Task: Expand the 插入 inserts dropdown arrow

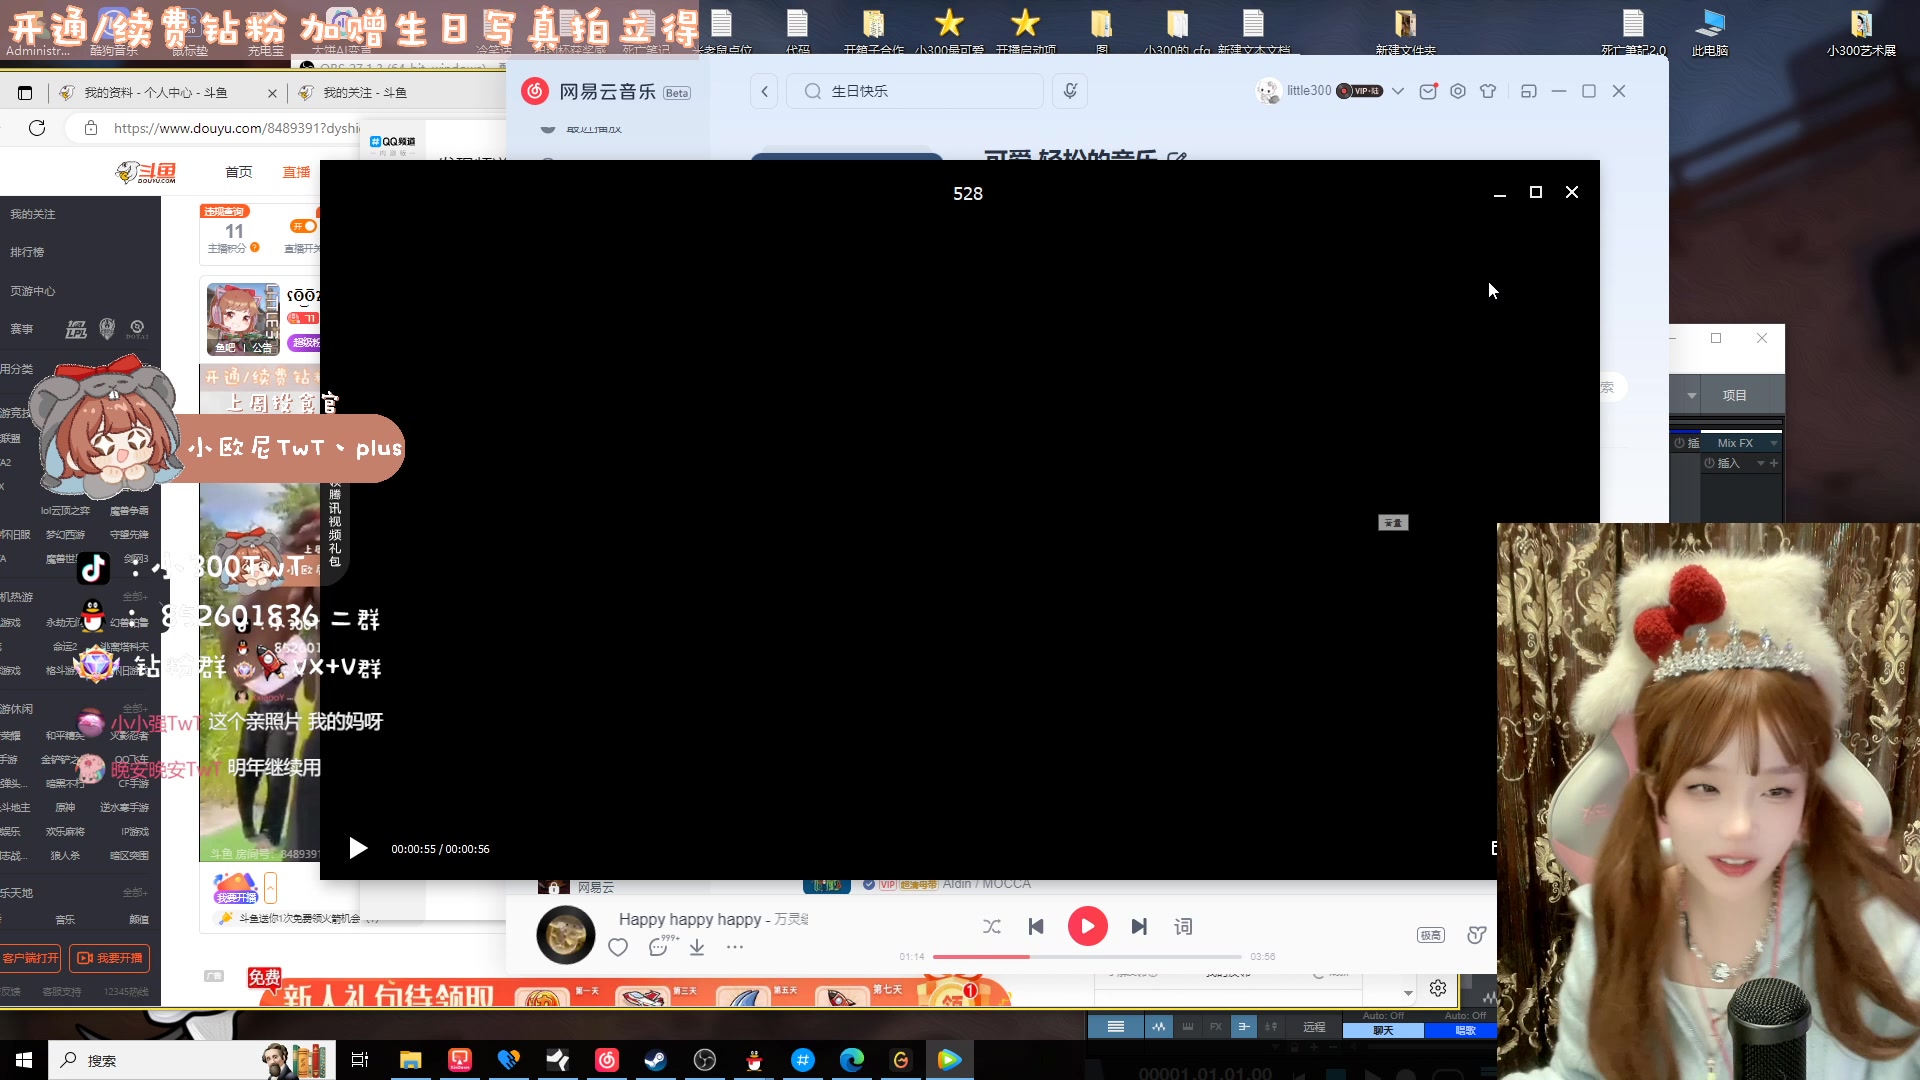Action: pyautogui.click(x=1761, y=463)
